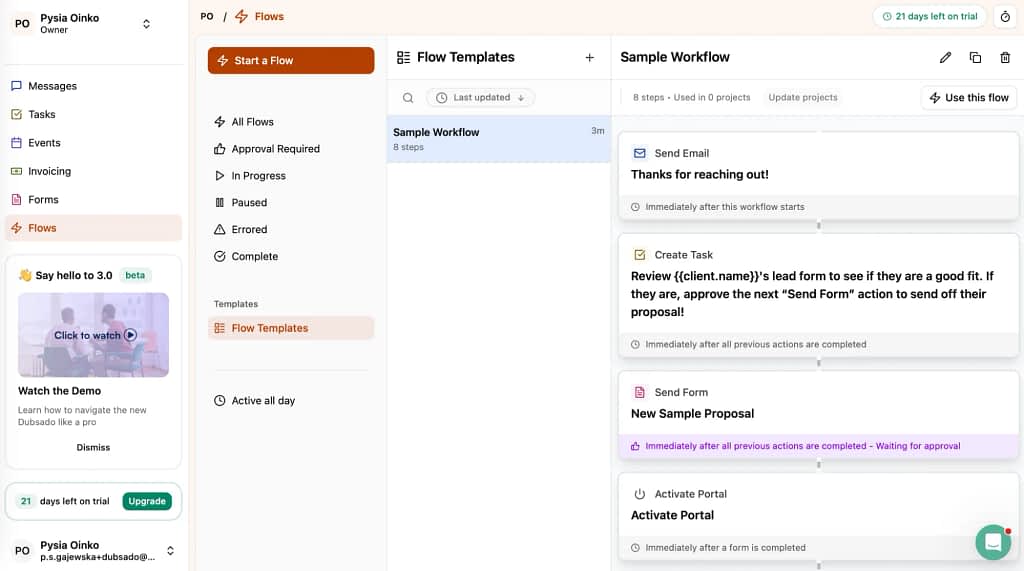Open the Last updated sort dropdown
Screen dimensions: 1024x571
click(480, 97)
